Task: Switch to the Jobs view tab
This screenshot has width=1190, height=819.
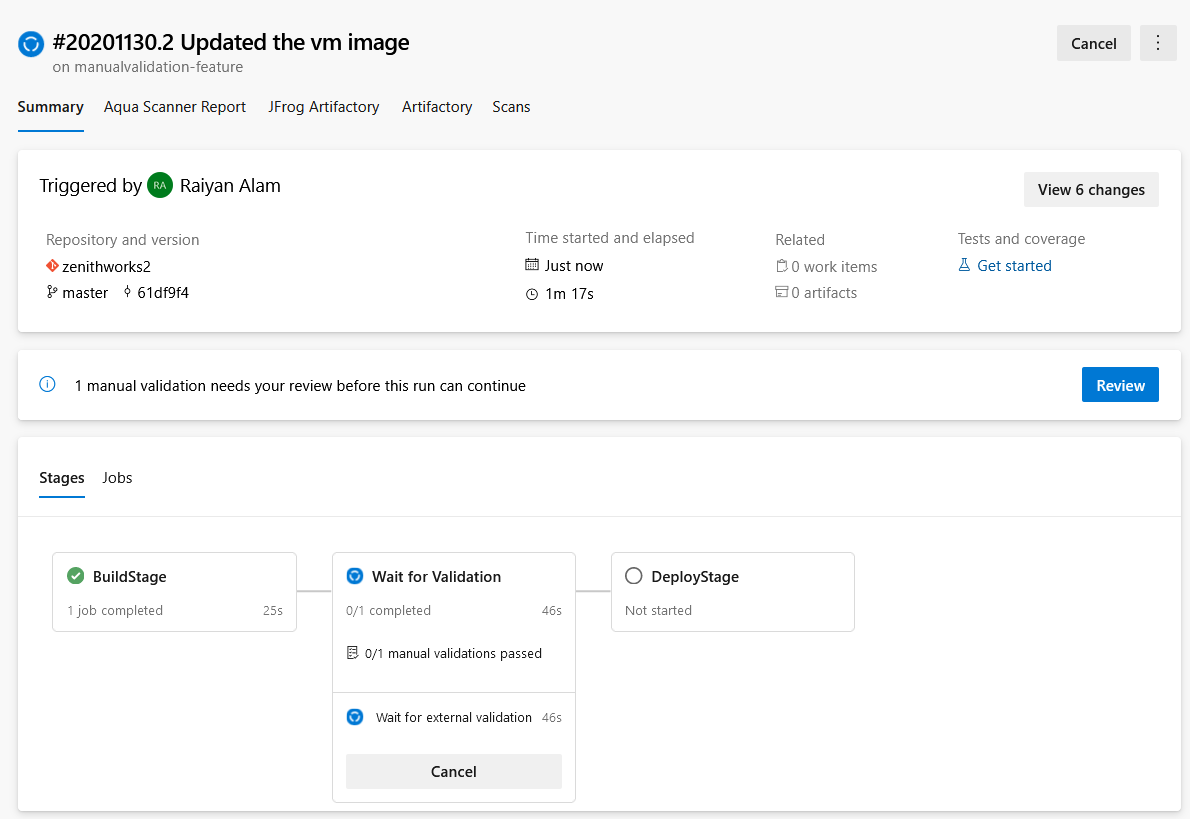Action: tap(117, 478)
